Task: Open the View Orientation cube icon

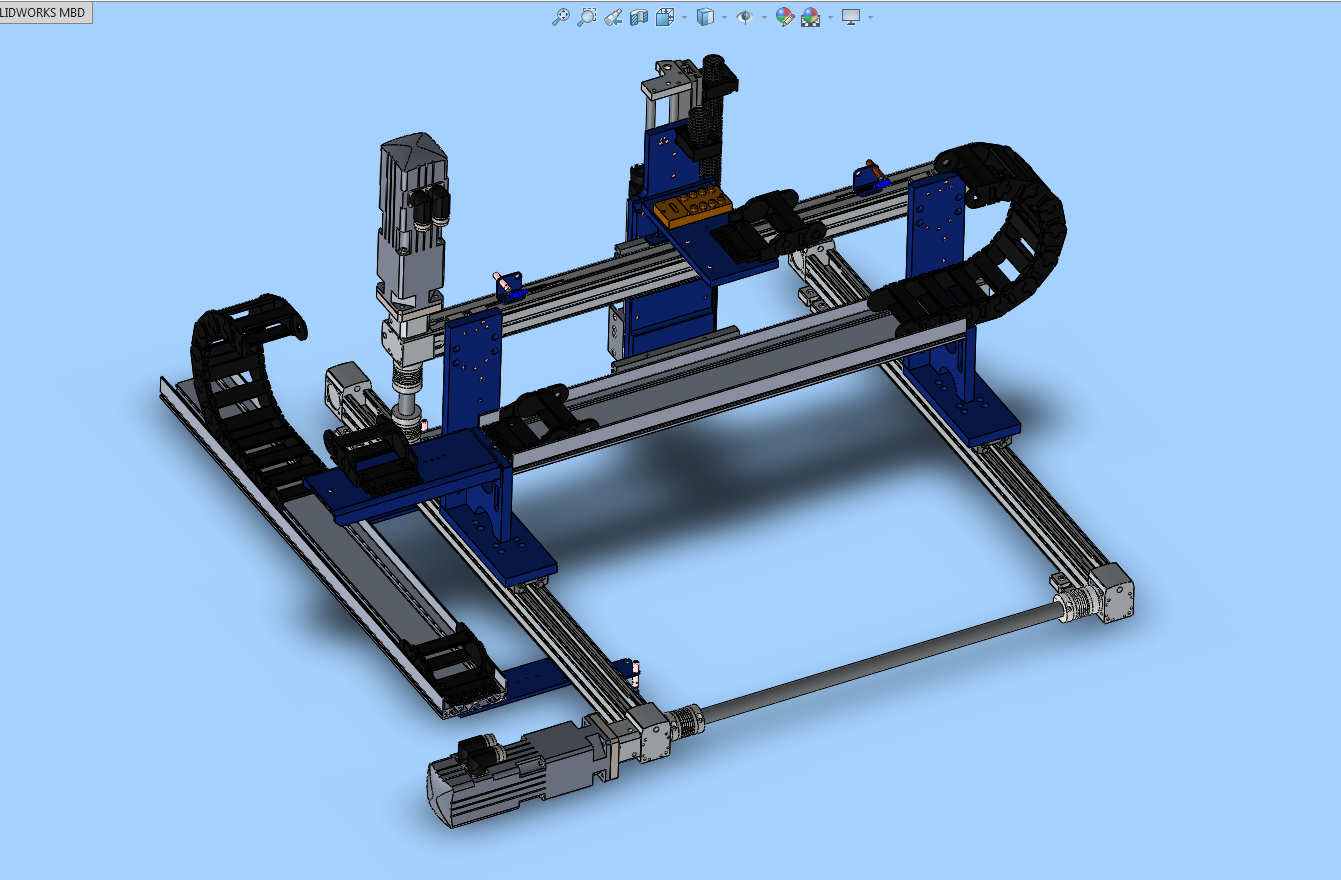Action: coord(664,16)
